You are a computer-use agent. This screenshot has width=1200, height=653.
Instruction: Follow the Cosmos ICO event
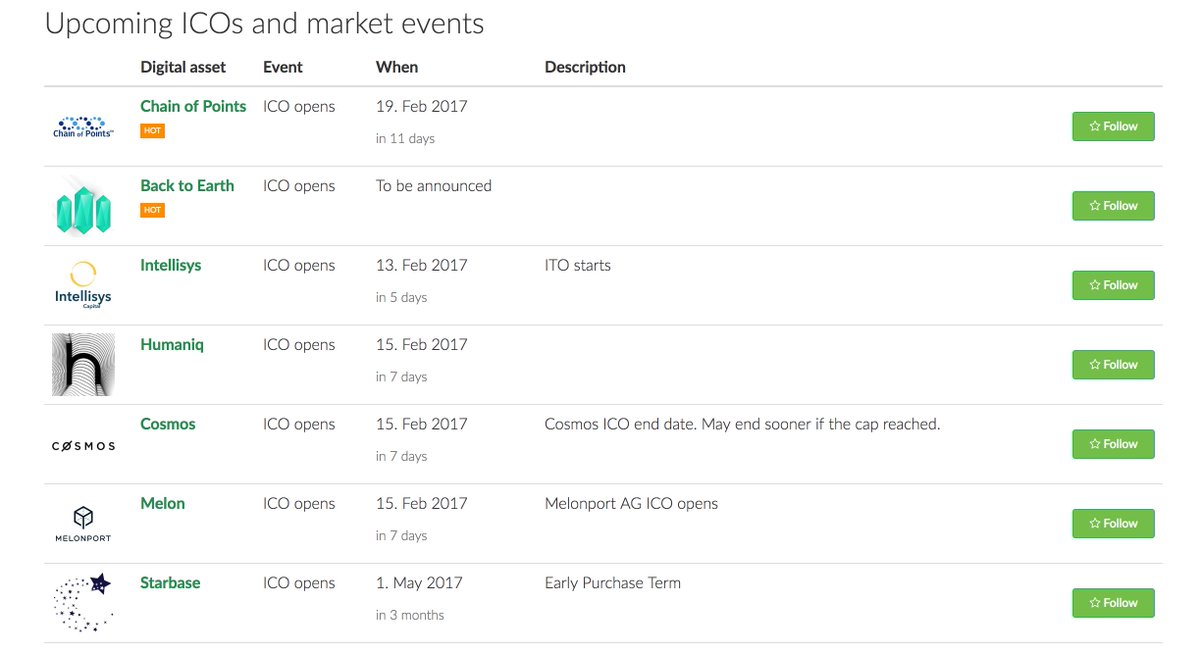click(1113, 444)
